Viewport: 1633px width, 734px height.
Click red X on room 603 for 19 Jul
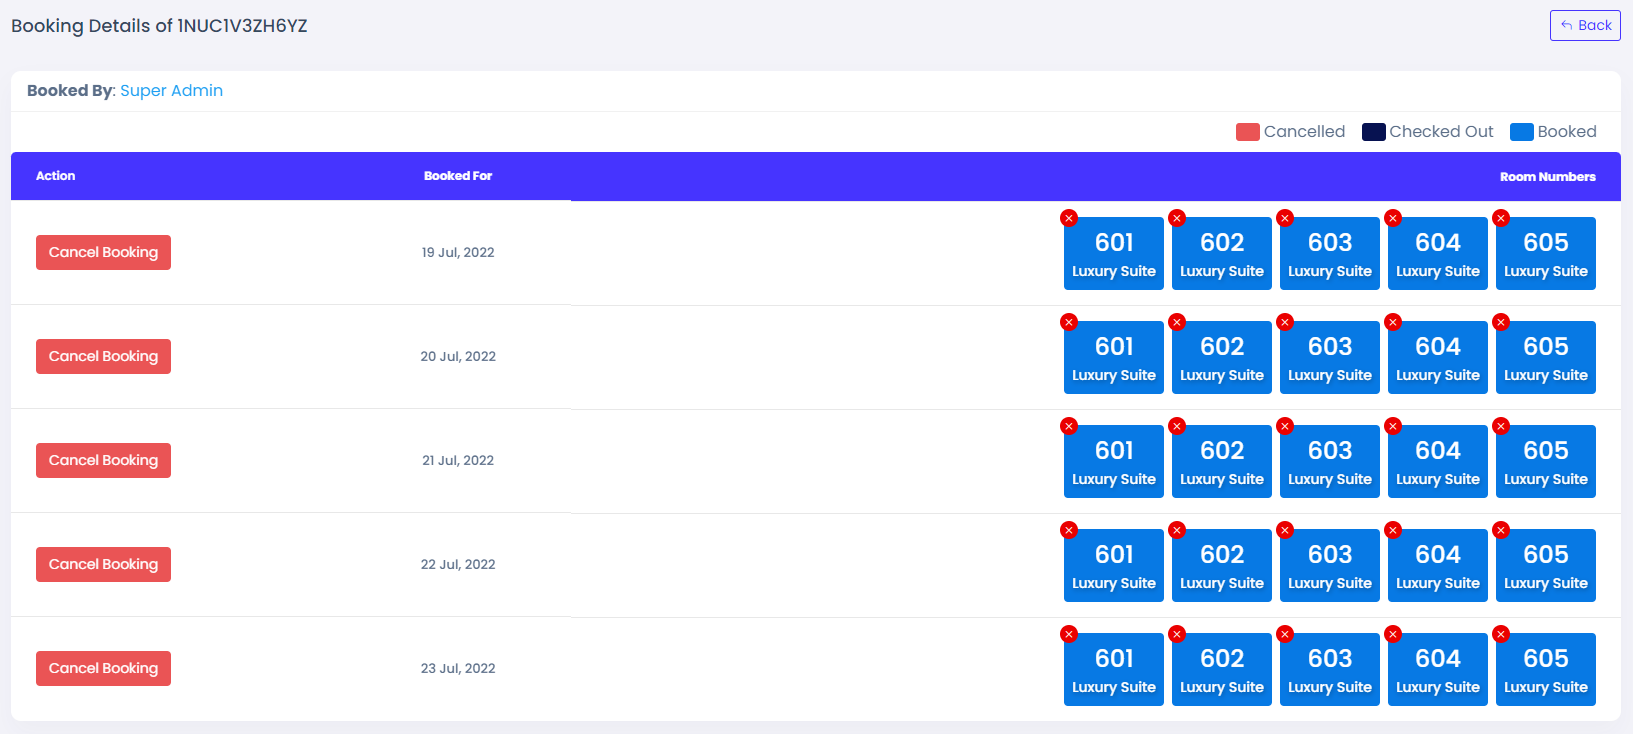click(x=1285, y=218)
